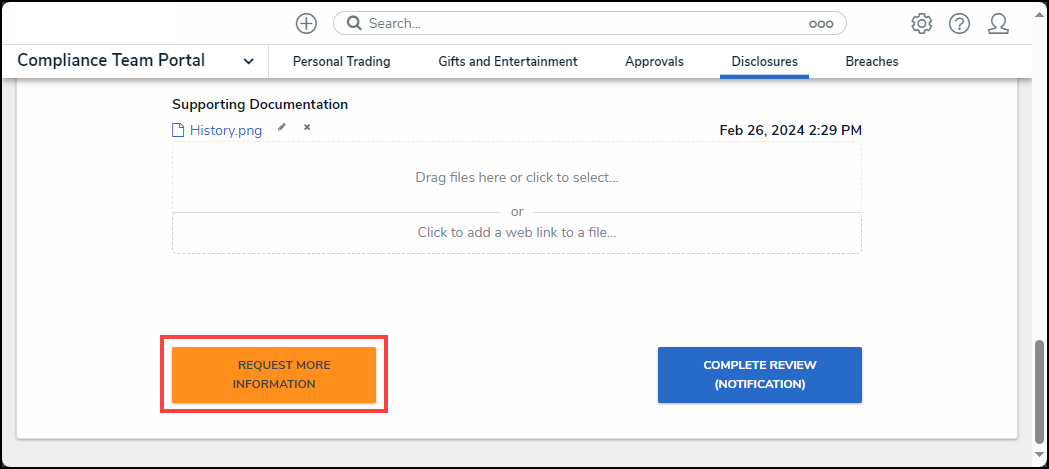This screenshot has height=469, width=1049.
Task: Select the Disclosures tab
Action: [x=764, y=61]
